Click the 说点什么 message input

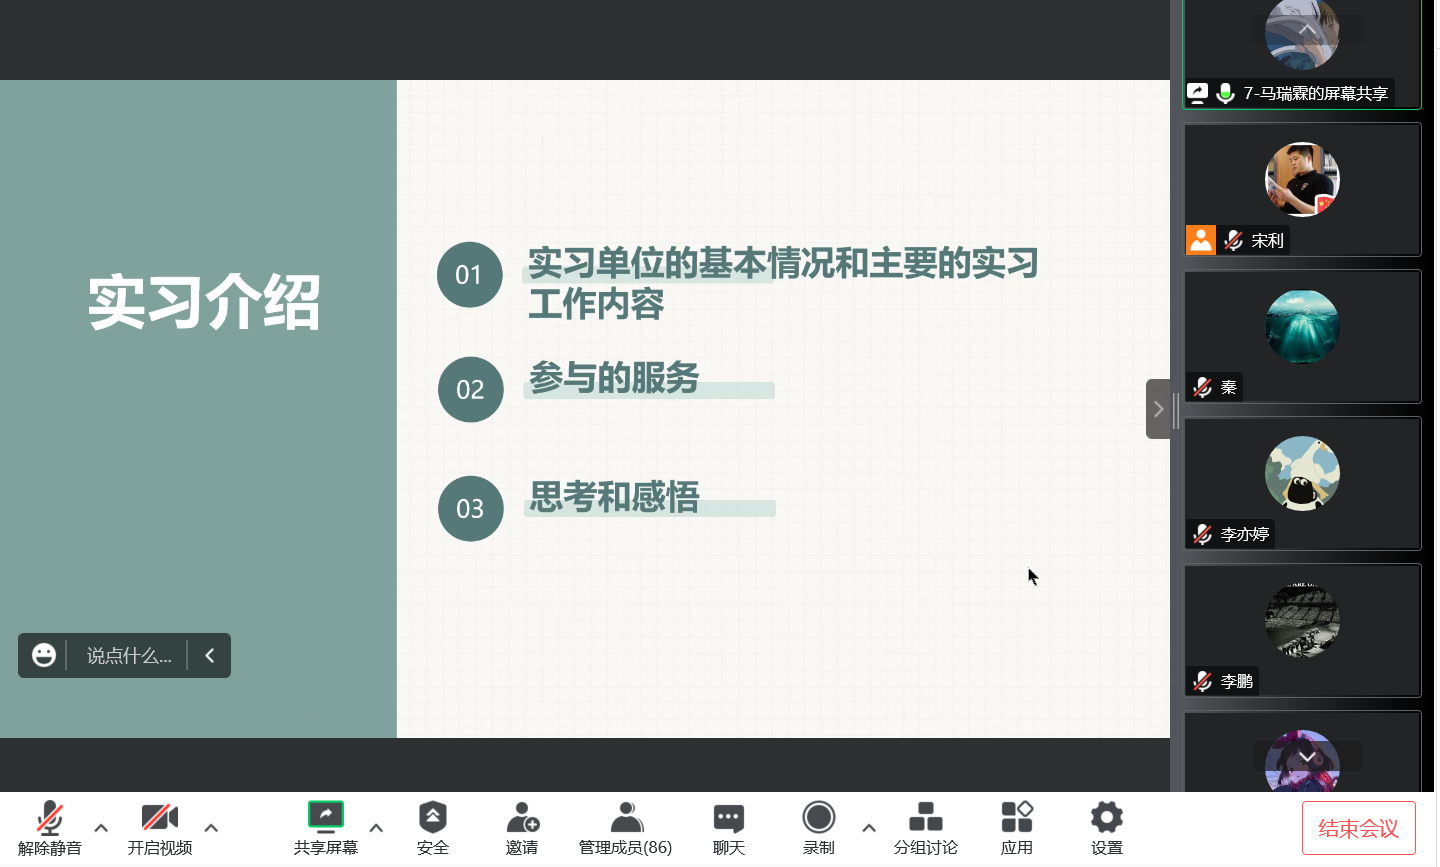[x=129, y=656]
